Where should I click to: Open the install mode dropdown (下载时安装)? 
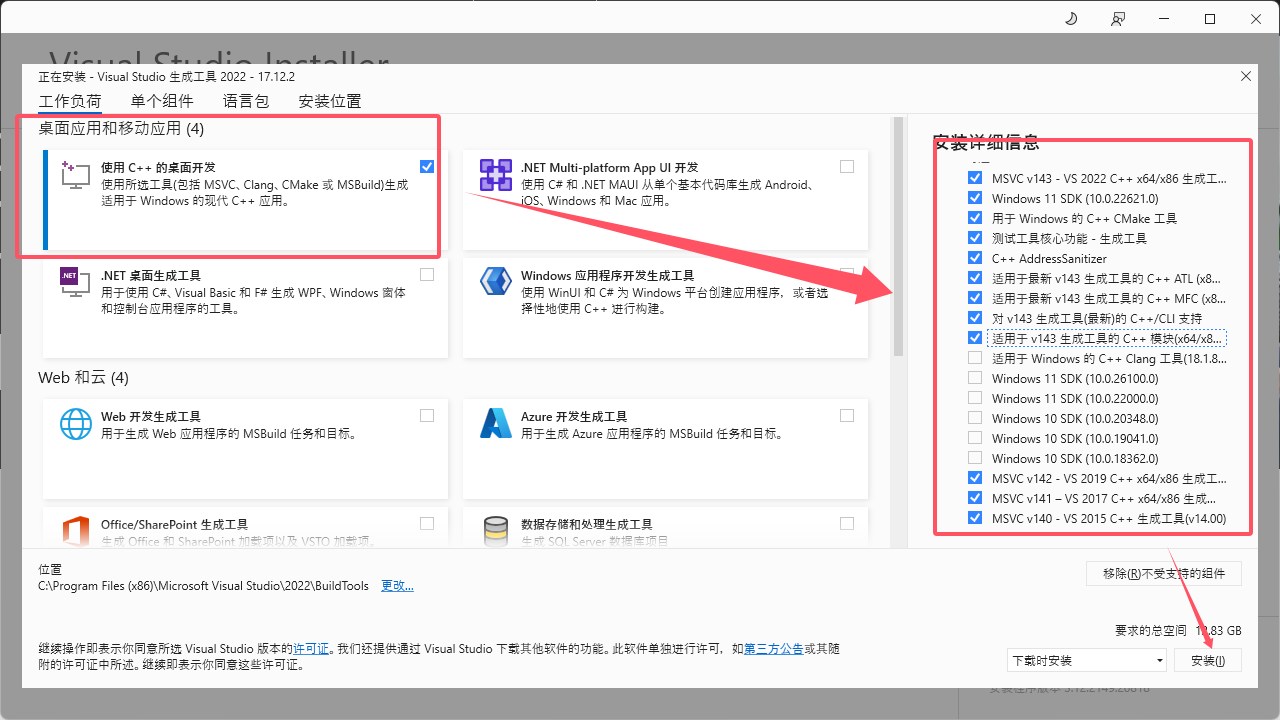coord(1087,660)
